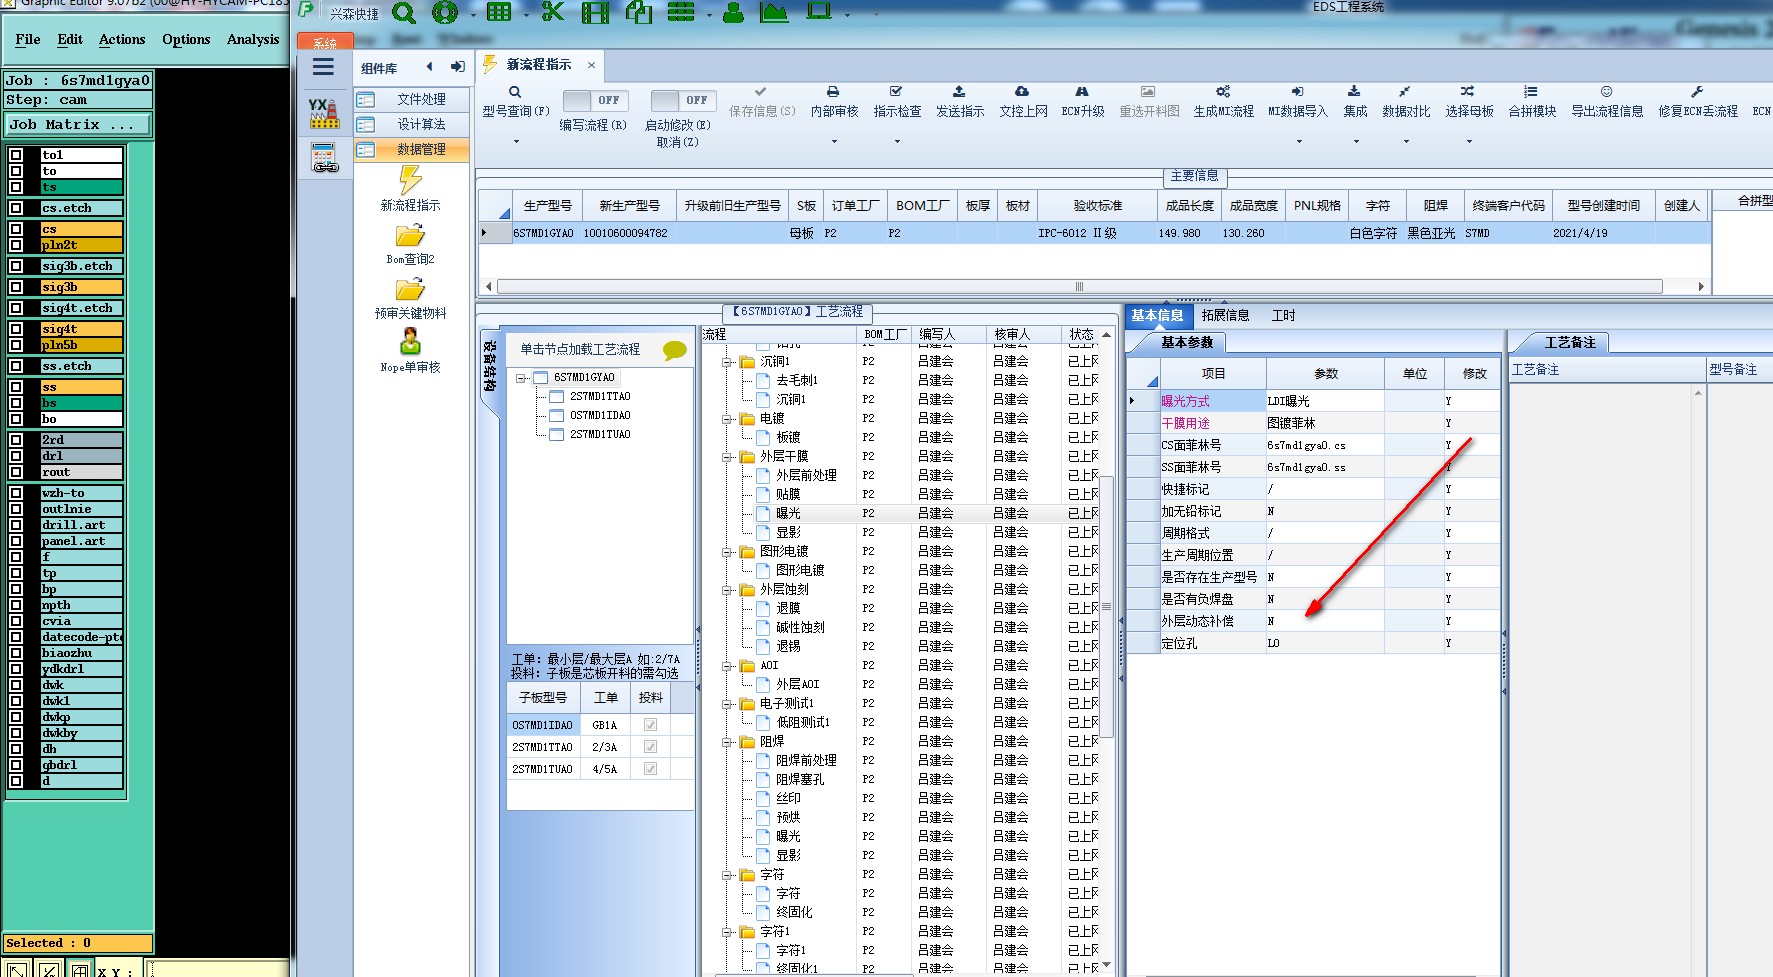The image size is (1773, 977).
Task: Open Actions menu in Graphic Editor
Action: click(x=122, y=39)
